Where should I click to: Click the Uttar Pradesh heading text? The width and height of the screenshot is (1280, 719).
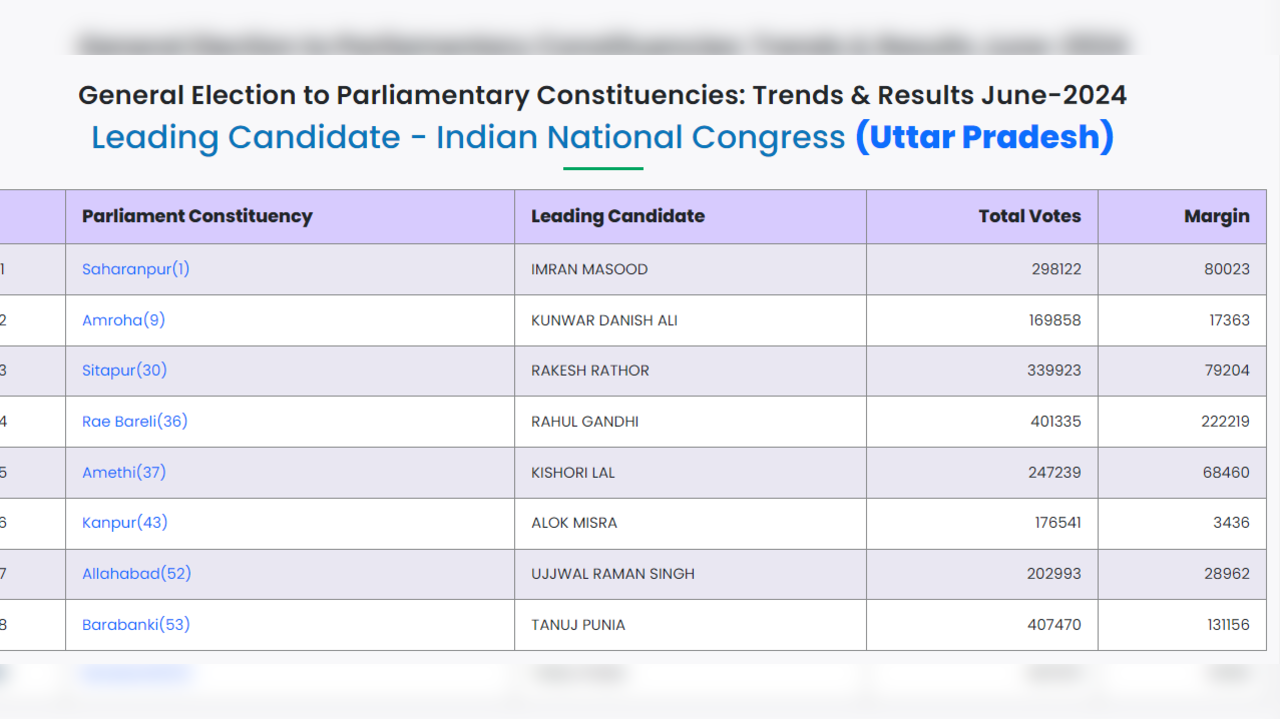point(984,137)
